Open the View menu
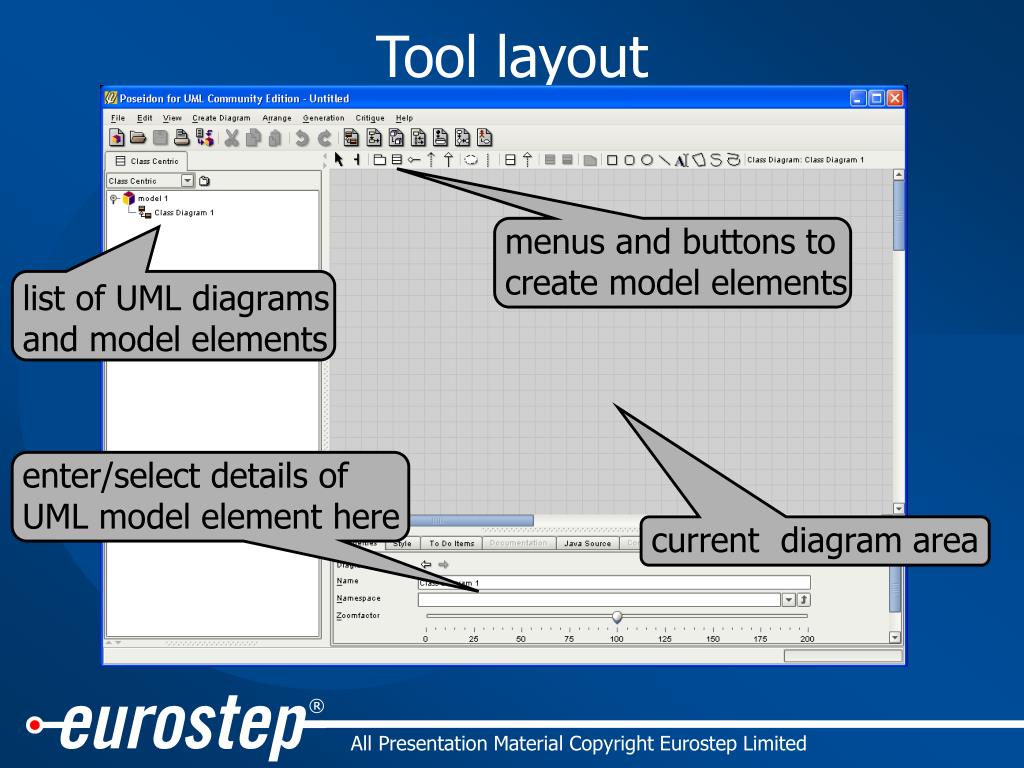Image resolution: width=1024 pixels, height=768 pixels. pyautogui.click(x=172, y=118)
